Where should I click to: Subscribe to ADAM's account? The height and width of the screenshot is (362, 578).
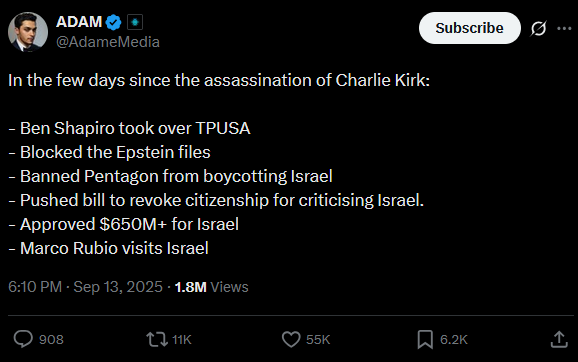pyautogui.click(x=470, y=28)
